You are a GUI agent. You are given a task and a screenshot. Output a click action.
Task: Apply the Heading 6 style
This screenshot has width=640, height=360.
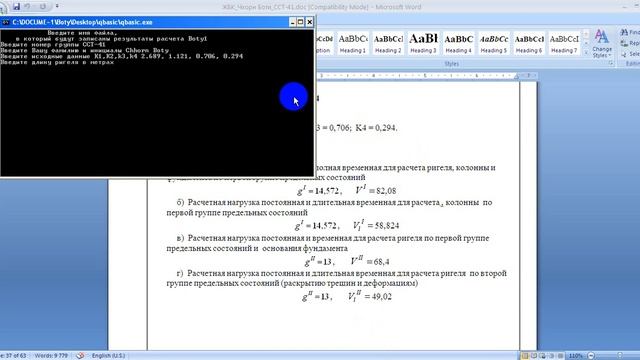tap(529, 43)
